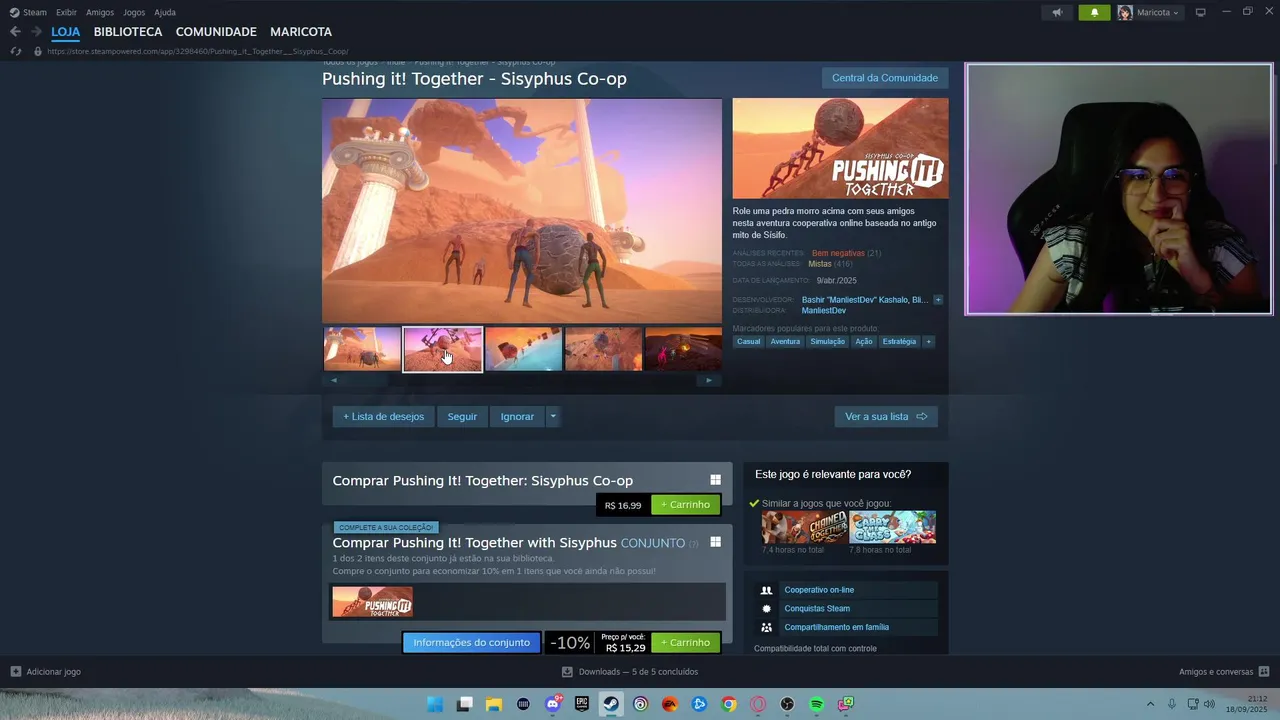Open the Jogos menu
The image size is (1280, 720).
pos(134,12)
